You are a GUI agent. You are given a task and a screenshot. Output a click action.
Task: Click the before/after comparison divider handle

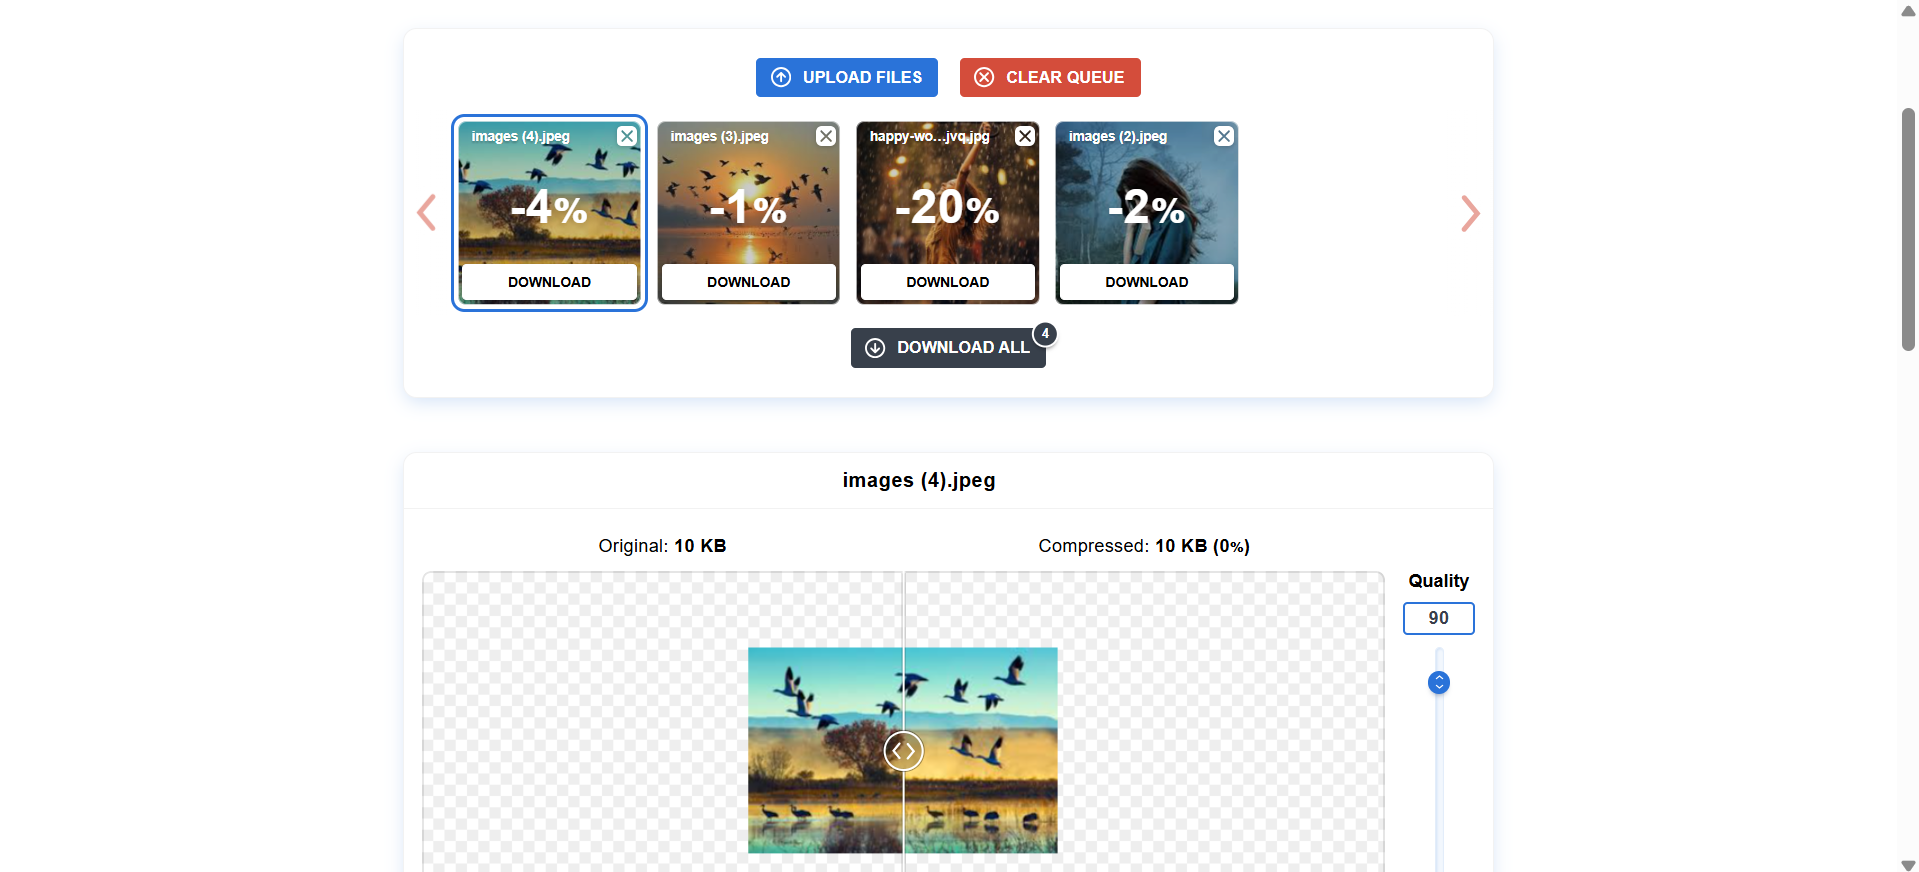coord(903,751)
